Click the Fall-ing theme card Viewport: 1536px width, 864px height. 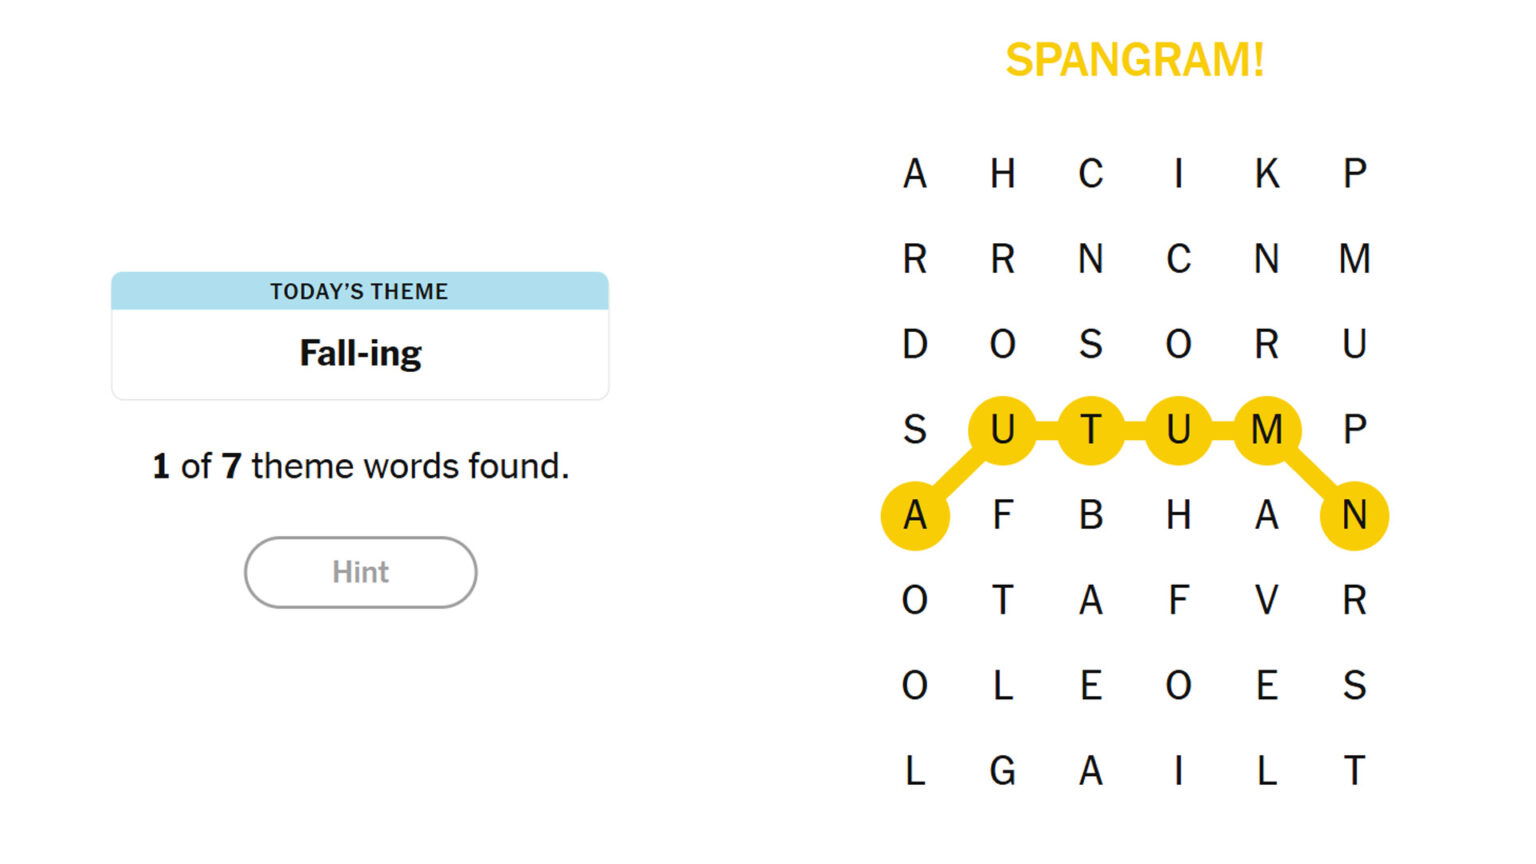pos(360,353)
